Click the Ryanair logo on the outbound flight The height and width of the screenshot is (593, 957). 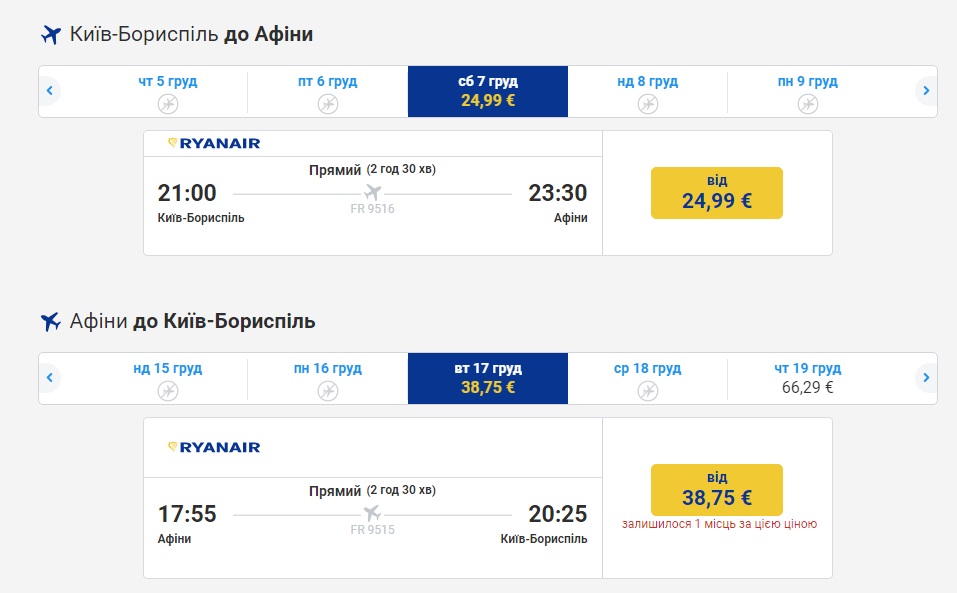click(214, 143)
